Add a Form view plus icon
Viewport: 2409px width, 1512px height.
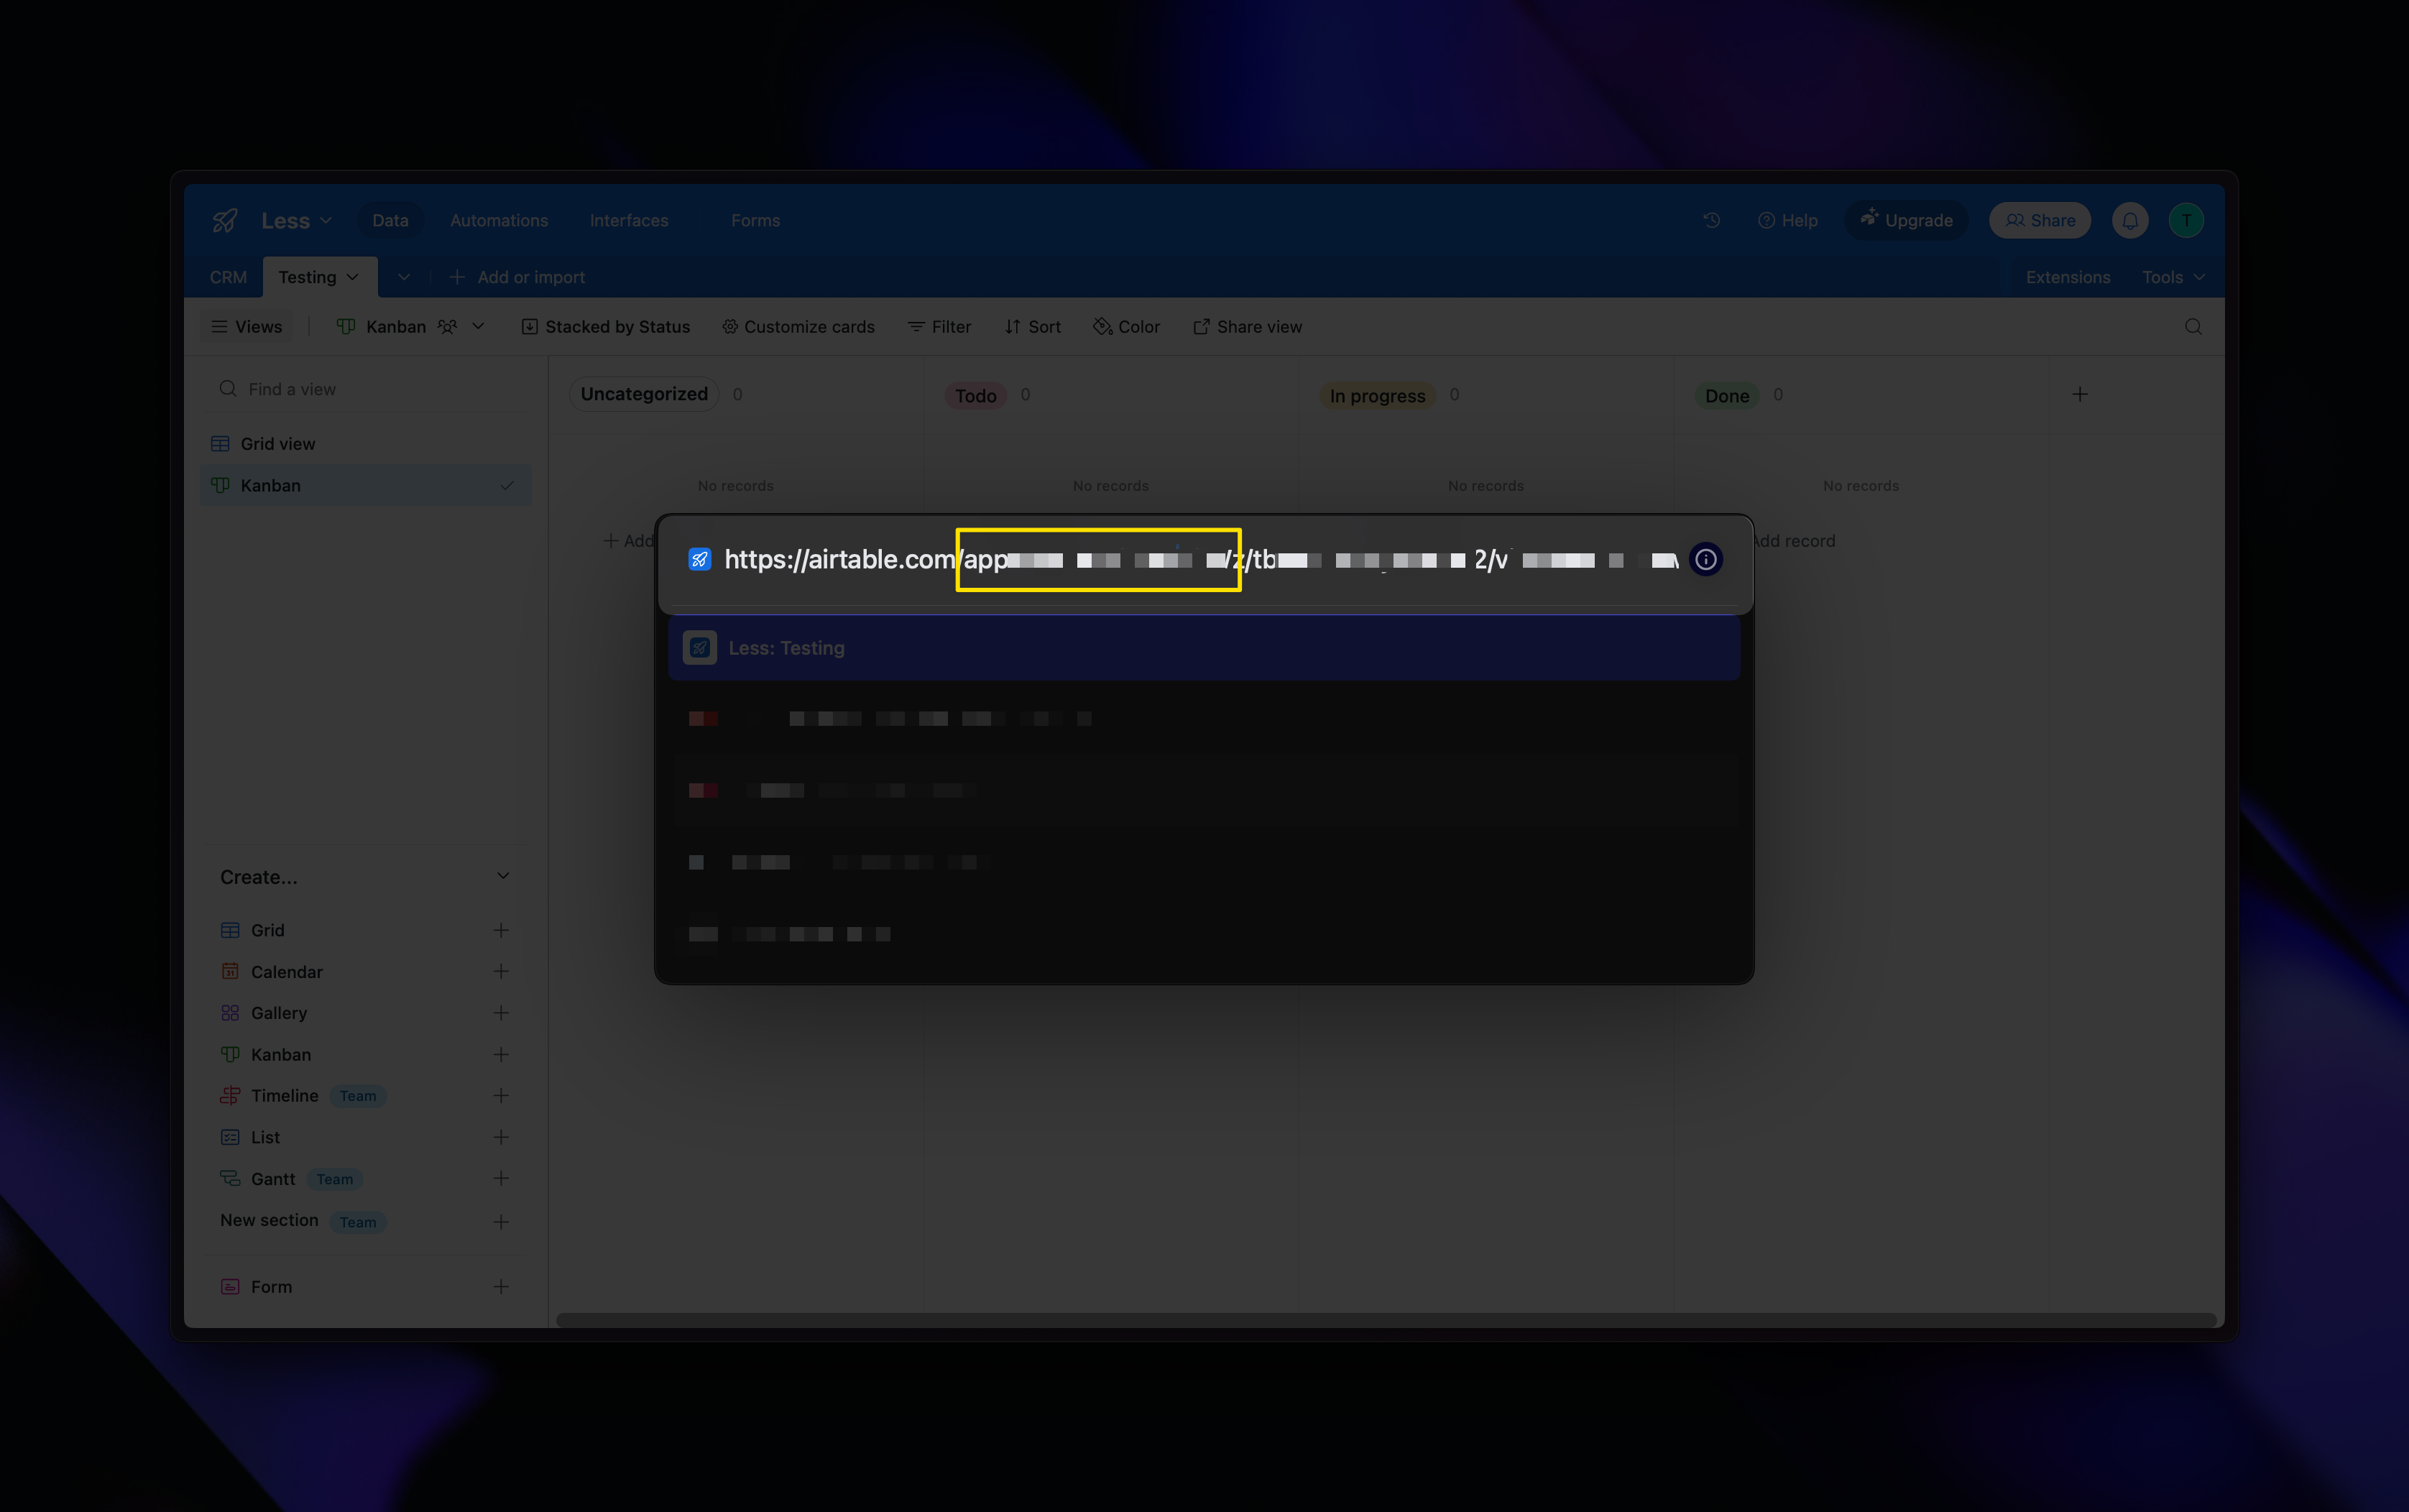pyautogui.click(x=501, y=1286)
